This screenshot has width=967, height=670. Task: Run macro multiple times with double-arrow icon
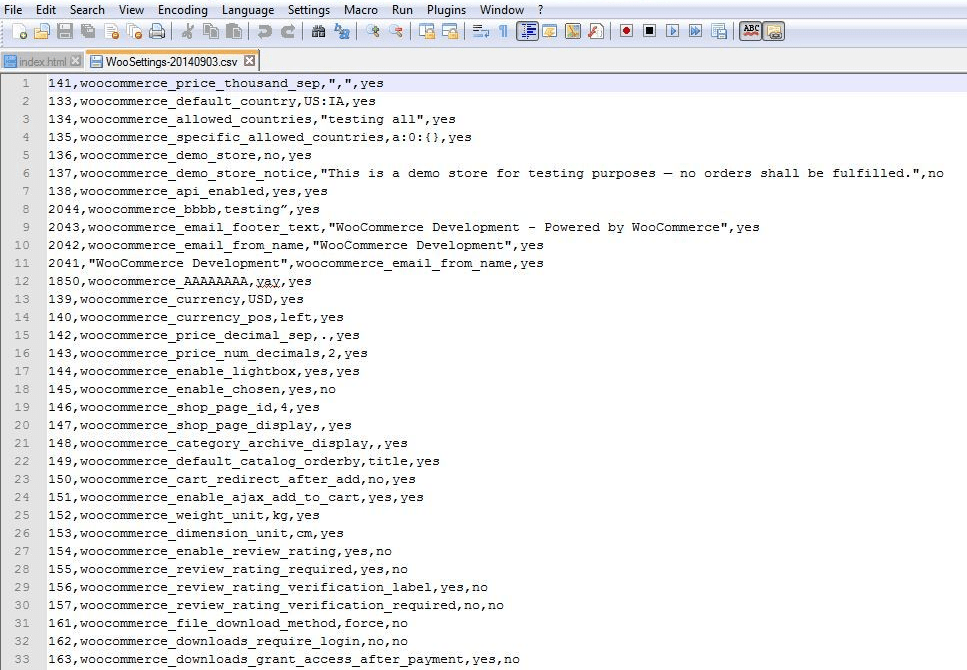[x=696, y=31]
